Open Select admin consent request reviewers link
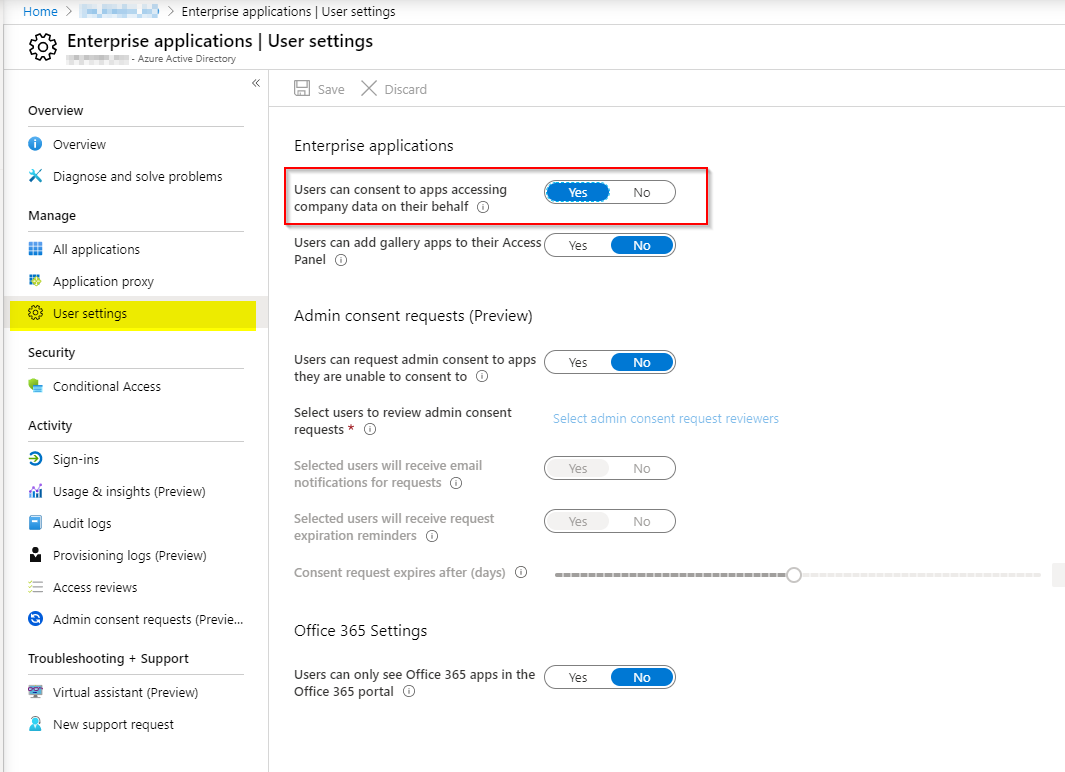The image size is (1065, 772). 666,418
